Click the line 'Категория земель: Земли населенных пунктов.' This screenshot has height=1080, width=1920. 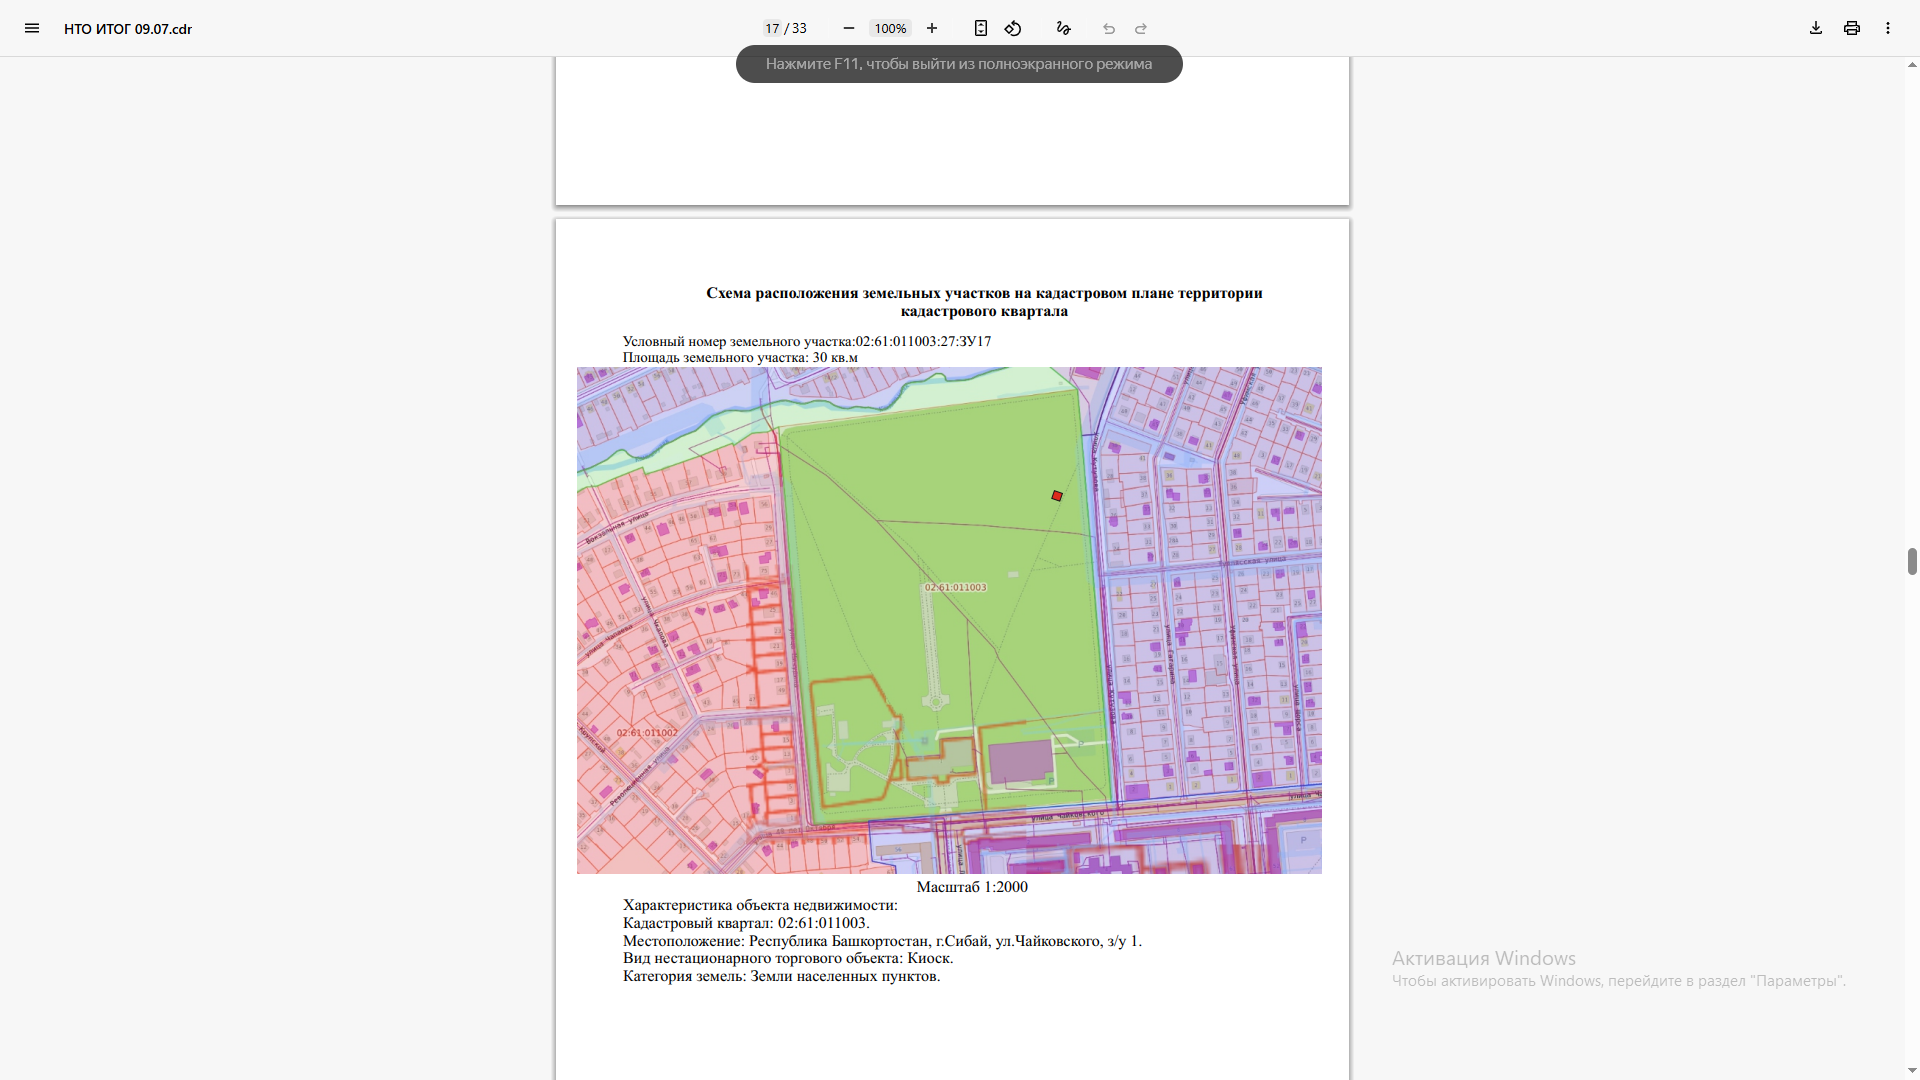(781, 976)
